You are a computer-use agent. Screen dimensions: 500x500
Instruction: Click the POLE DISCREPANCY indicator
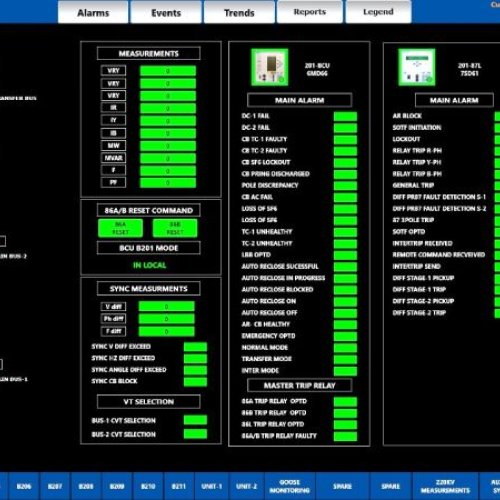coord(345,186)
